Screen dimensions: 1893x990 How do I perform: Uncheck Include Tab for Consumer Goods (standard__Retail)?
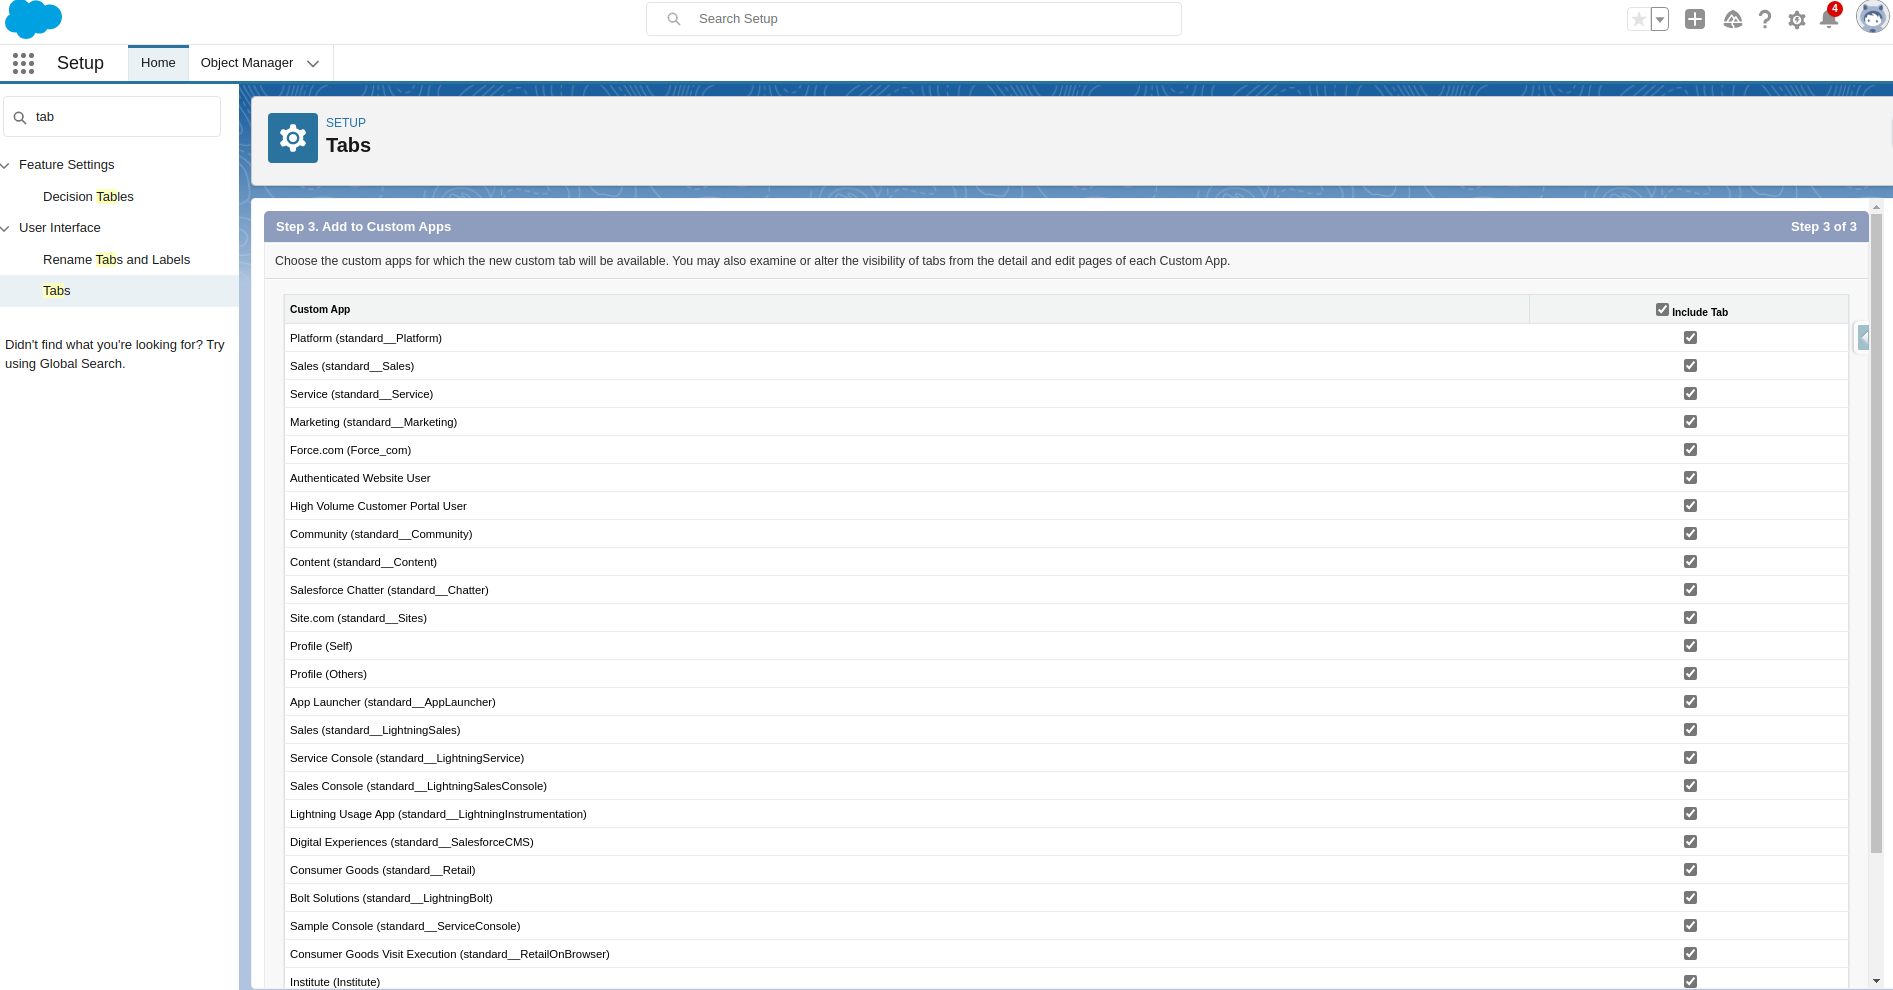tap(1690, 870)
